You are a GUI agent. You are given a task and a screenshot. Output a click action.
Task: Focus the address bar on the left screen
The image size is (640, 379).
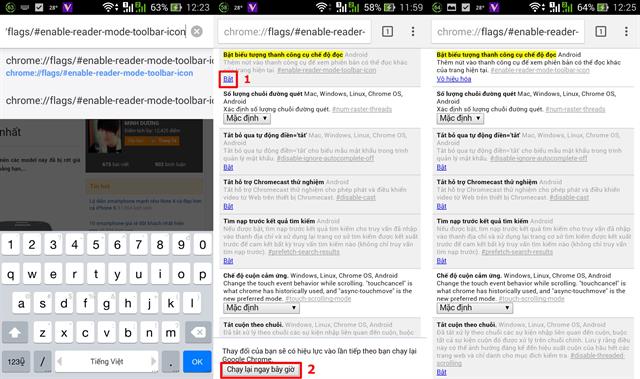click(96, 31)
